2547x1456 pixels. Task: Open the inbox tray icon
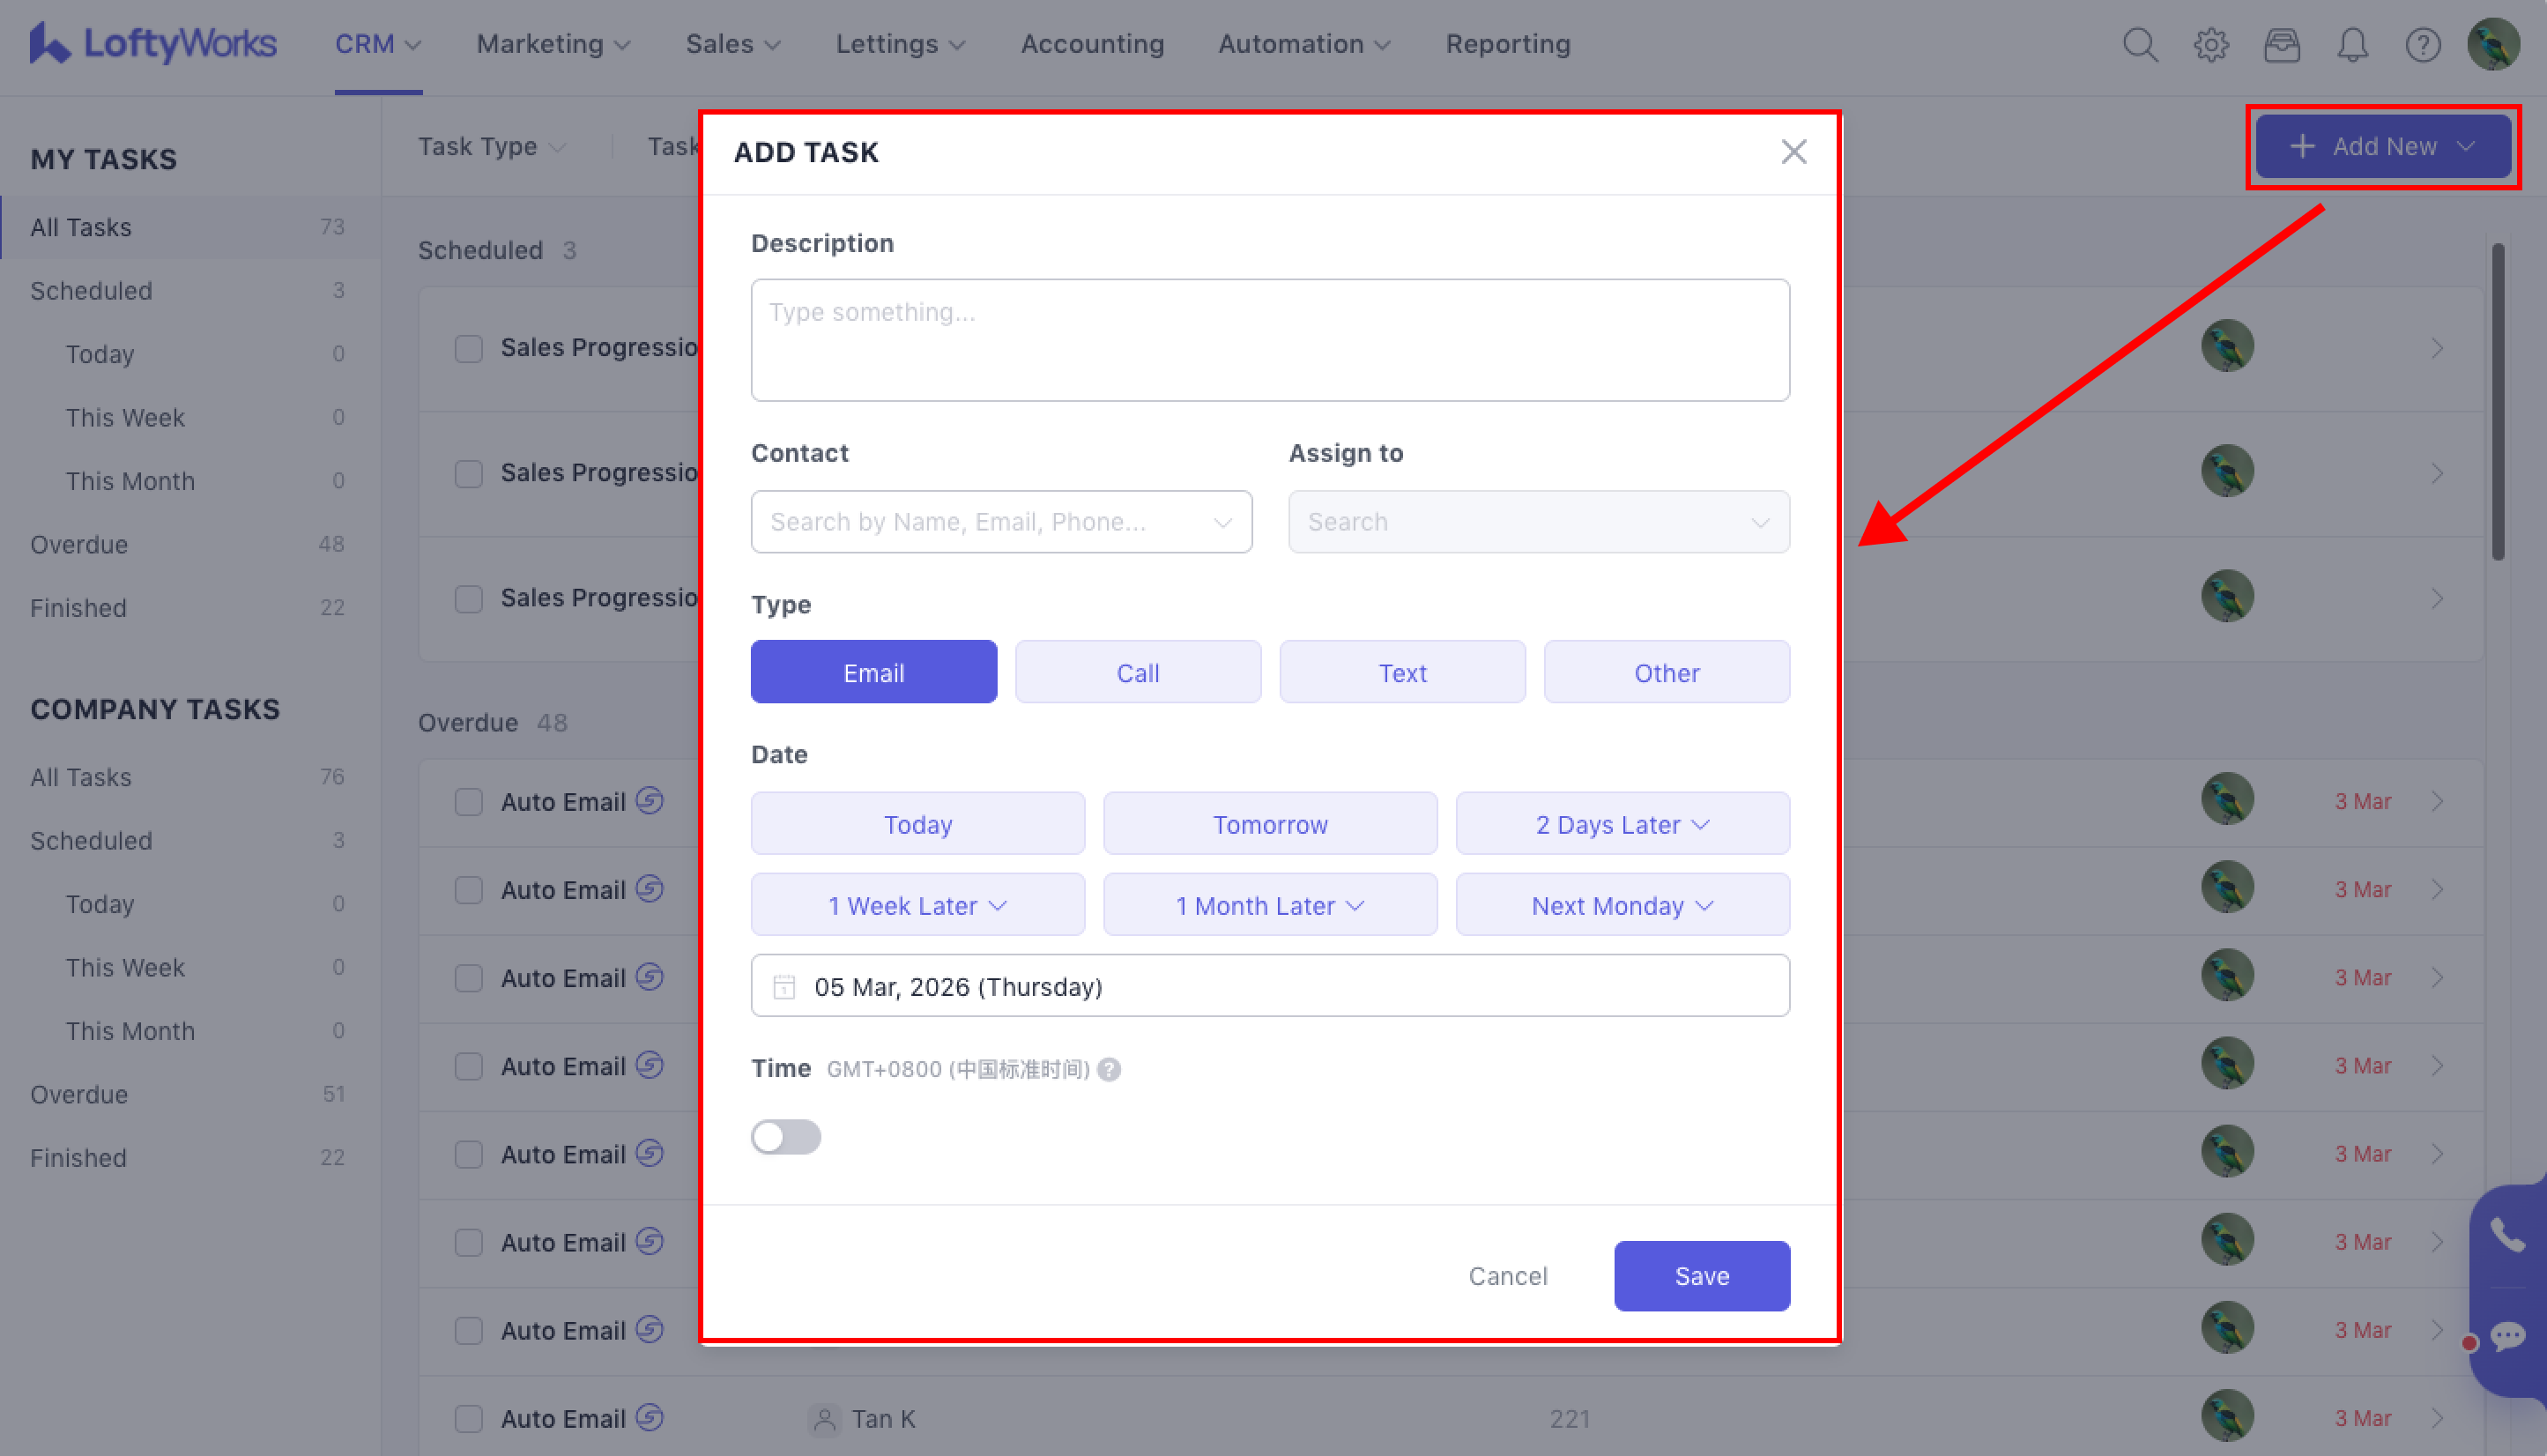click(2281, 45)
